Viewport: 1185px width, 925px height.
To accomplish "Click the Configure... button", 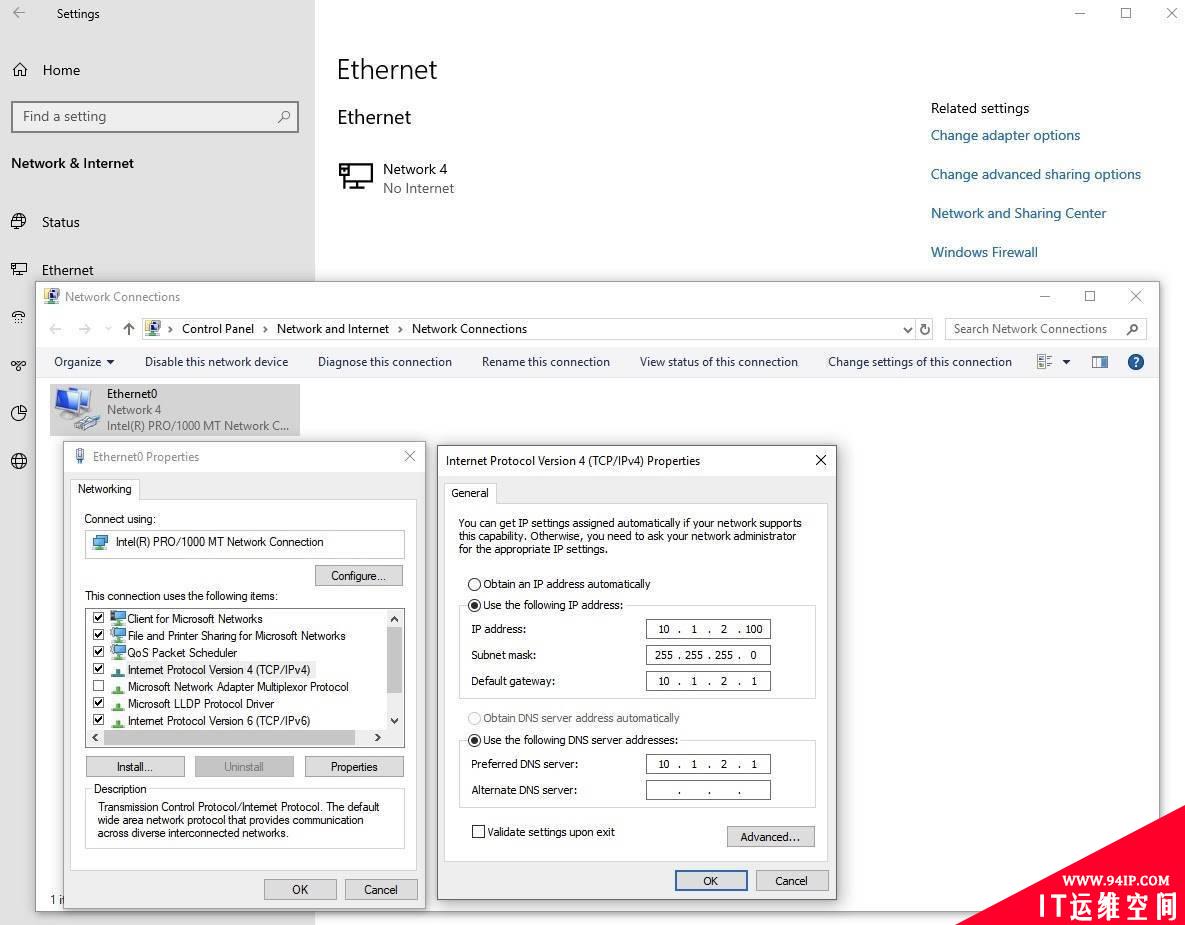I will (x=358, y=576).
